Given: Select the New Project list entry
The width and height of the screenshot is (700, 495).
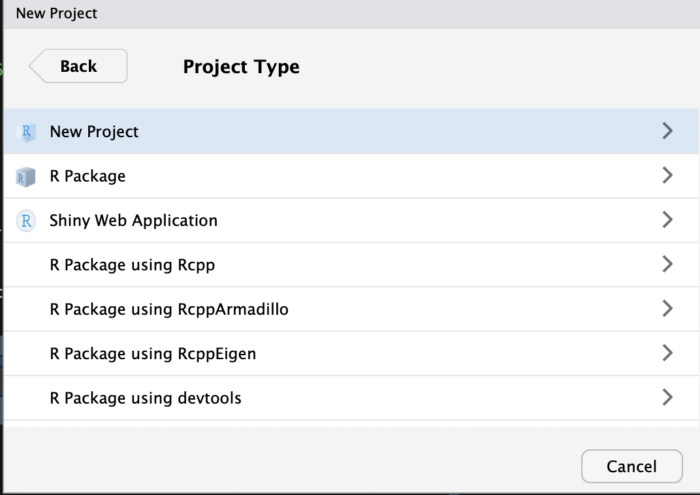Looking at the screenshot, I should [x=351, y=131].
